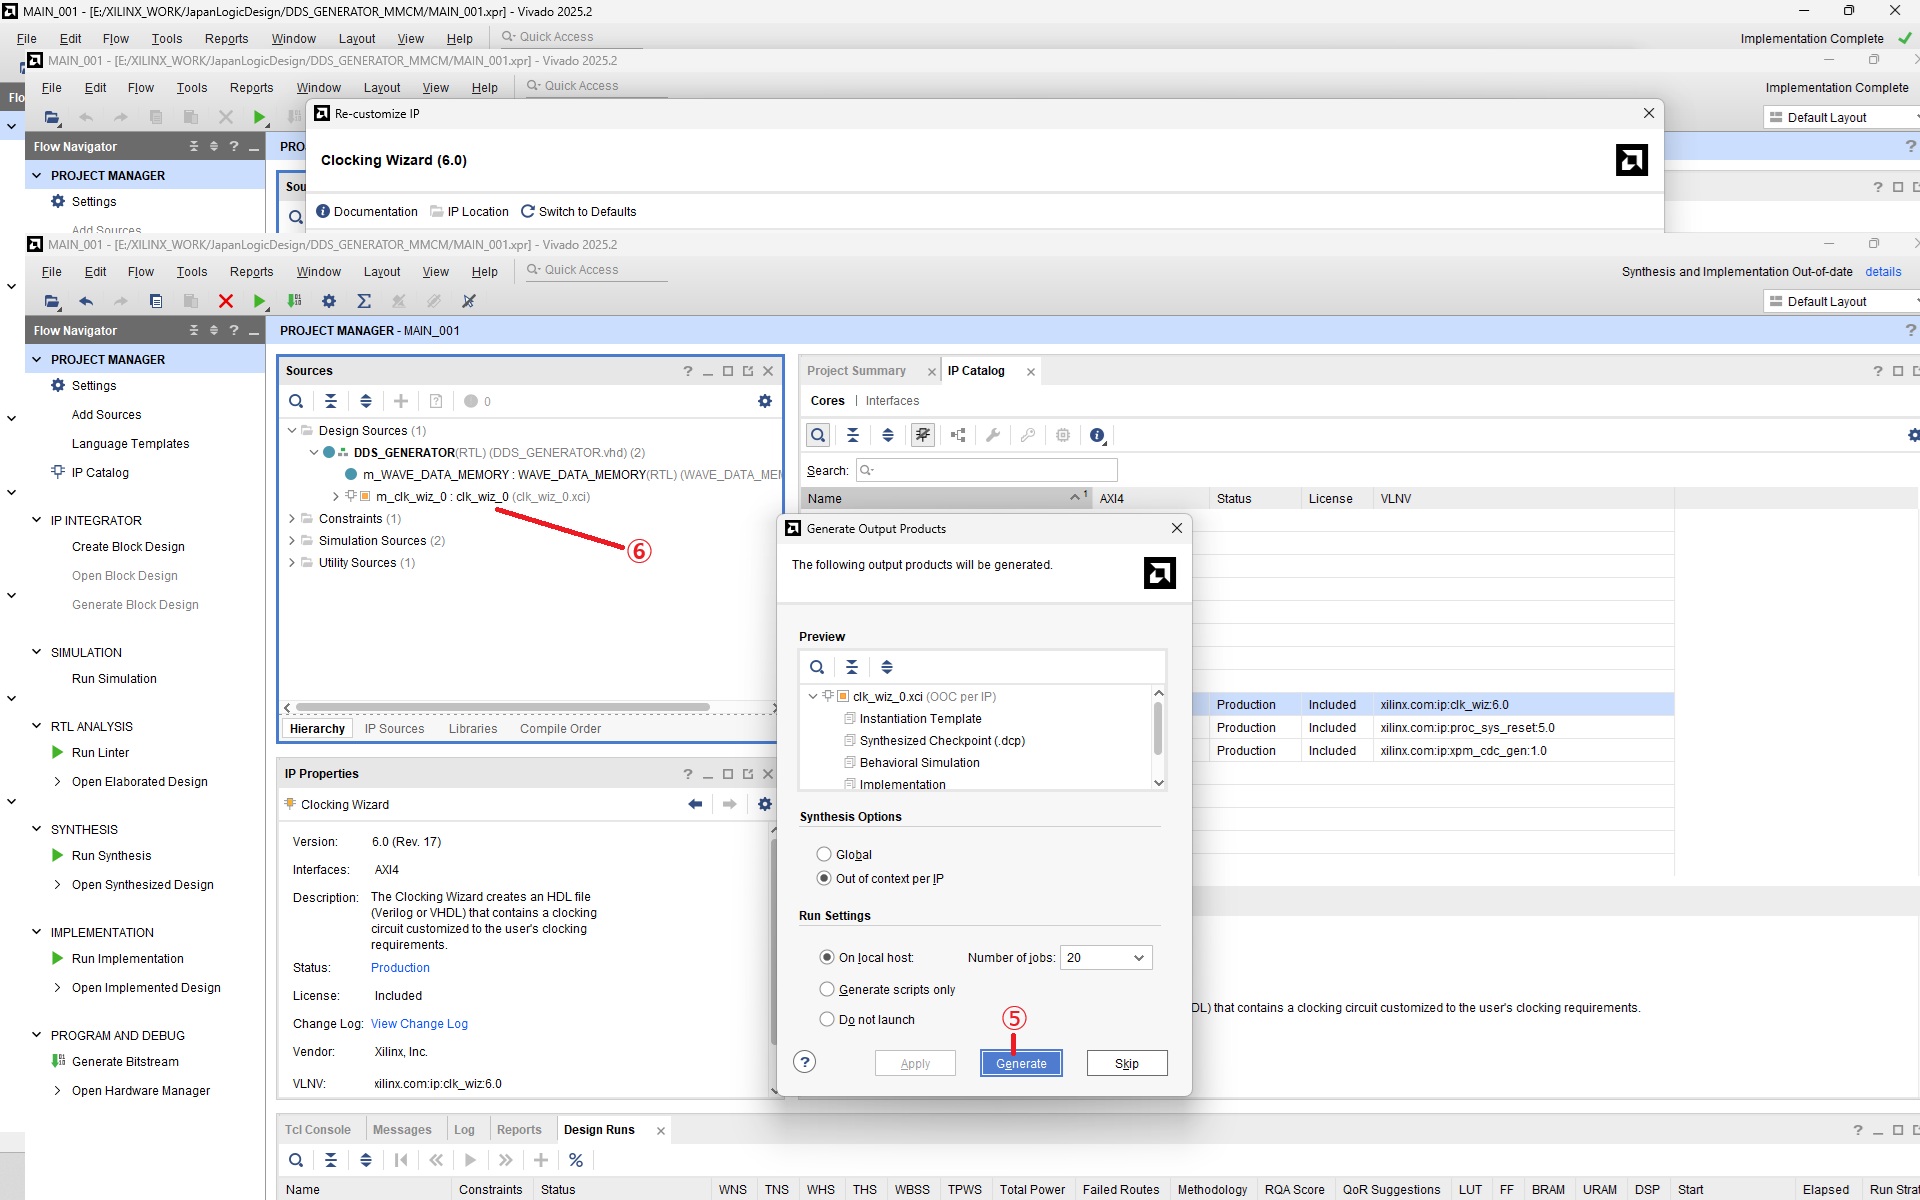Select the Global synthesis option
The height and width of the screenshot is (1200, 1920).
[x=824, y=854]
